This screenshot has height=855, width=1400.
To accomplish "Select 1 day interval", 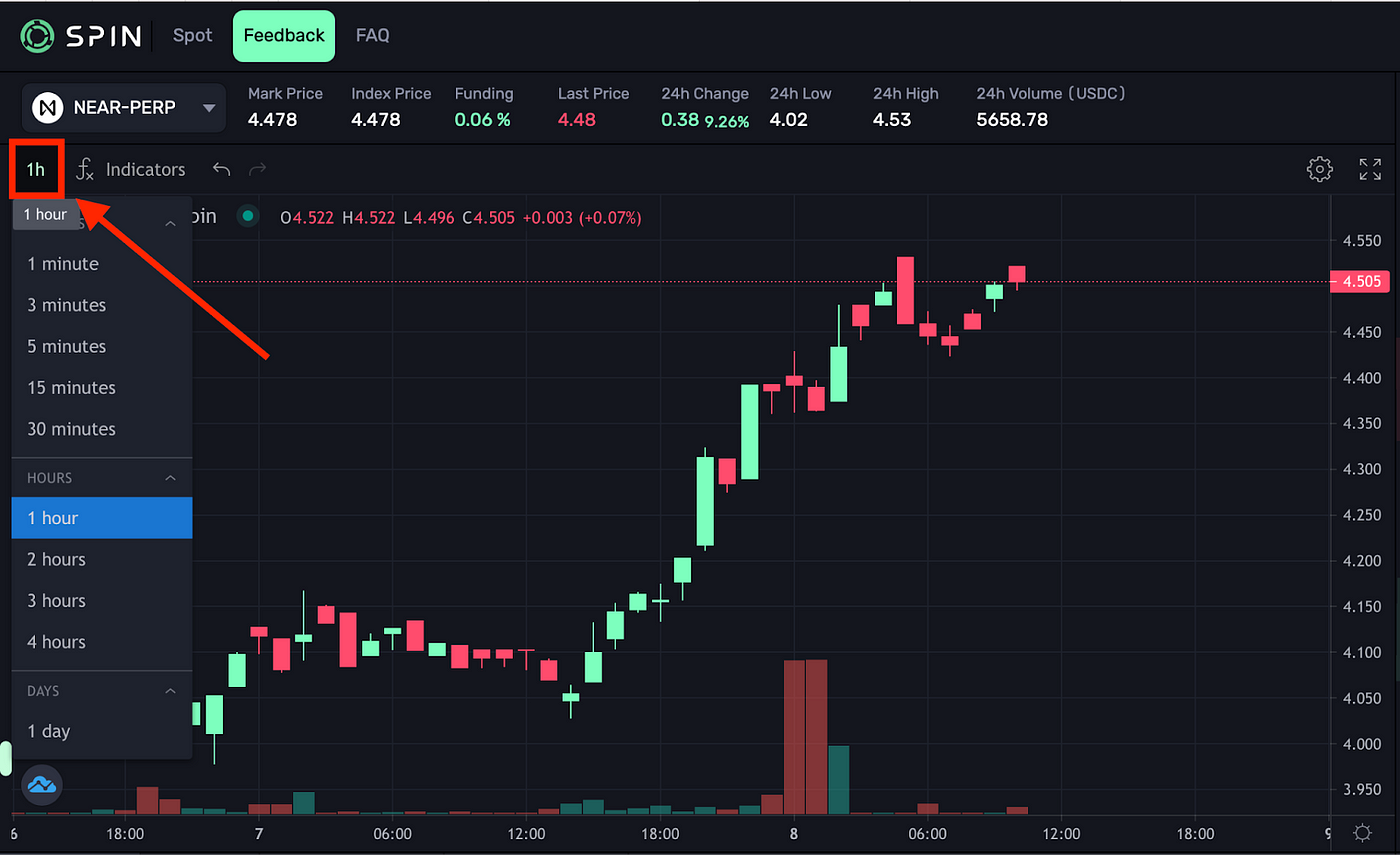I will point(102,731).
